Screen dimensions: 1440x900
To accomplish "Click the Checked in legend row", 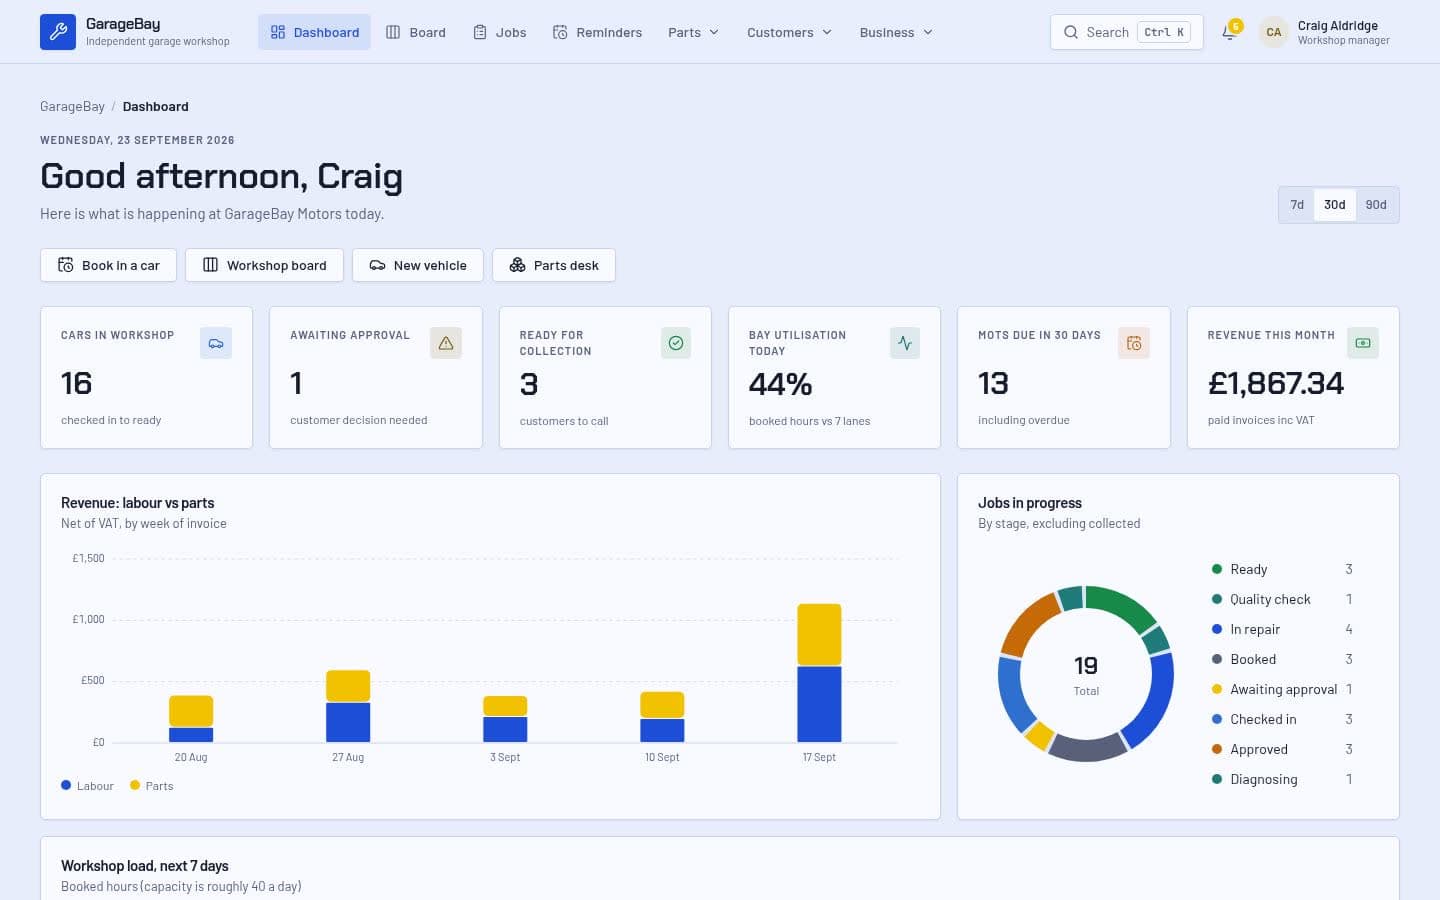I will coord(1282,719).
